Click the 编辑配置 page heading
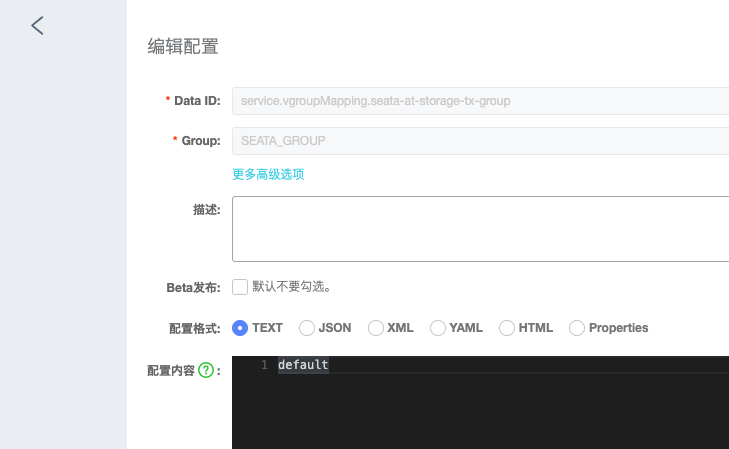Viewport: 729px width, 449px height. (x=183, y=46)
